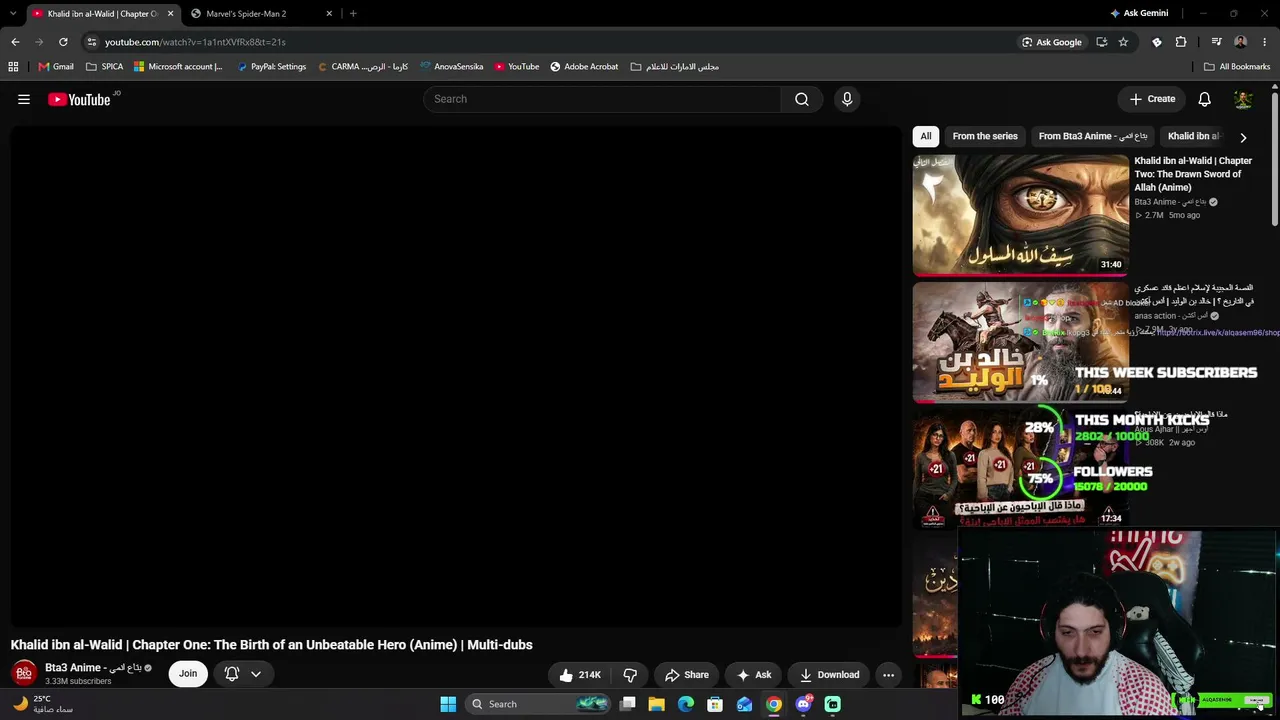Open Chrome media controls icon
This screenshot has width=1280, height=720.
coord(1216,42)
